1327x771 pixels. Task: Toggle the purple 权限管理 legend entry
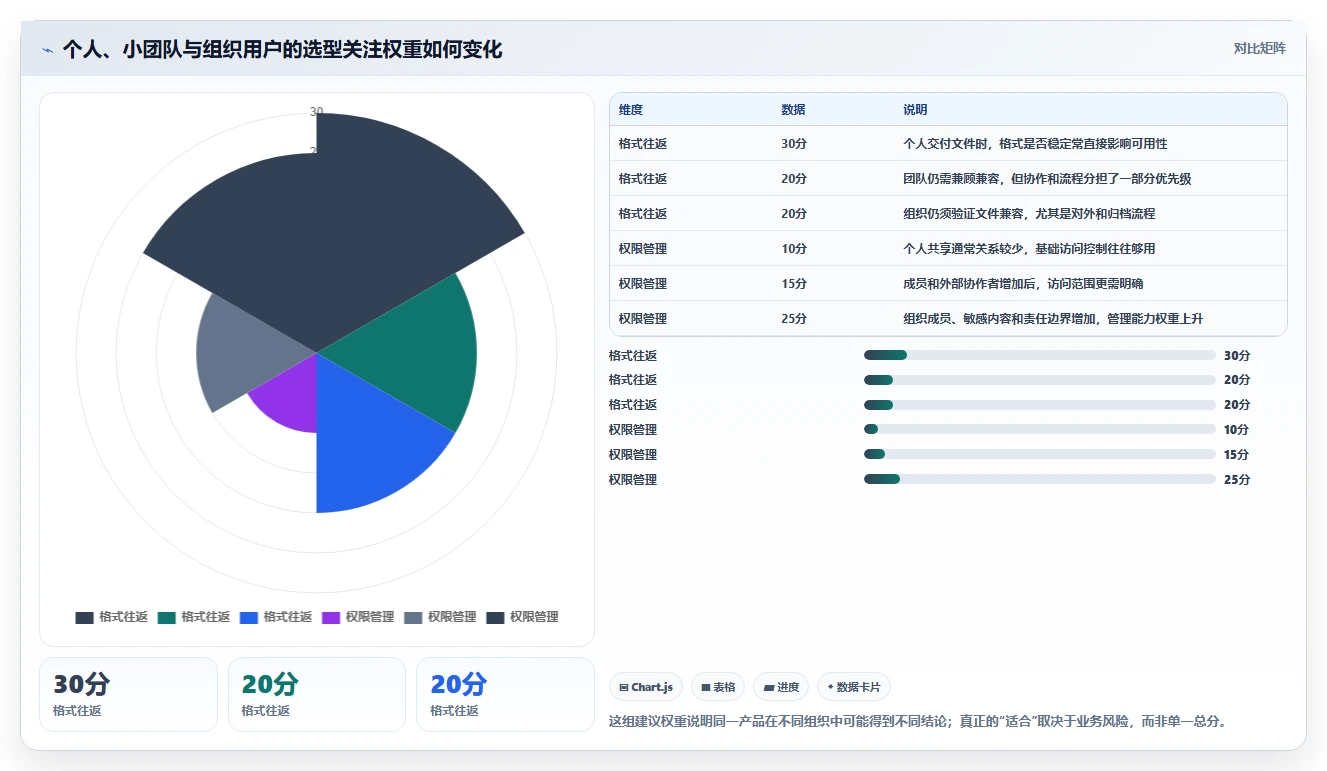(358, 617)
